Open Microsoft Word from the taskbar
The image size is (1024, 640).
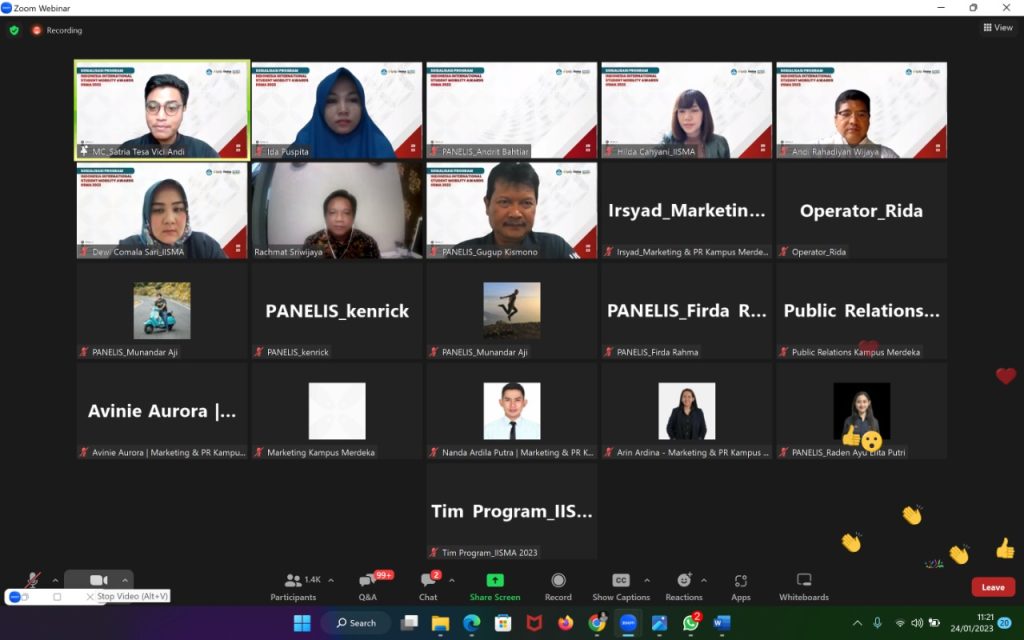722,623
